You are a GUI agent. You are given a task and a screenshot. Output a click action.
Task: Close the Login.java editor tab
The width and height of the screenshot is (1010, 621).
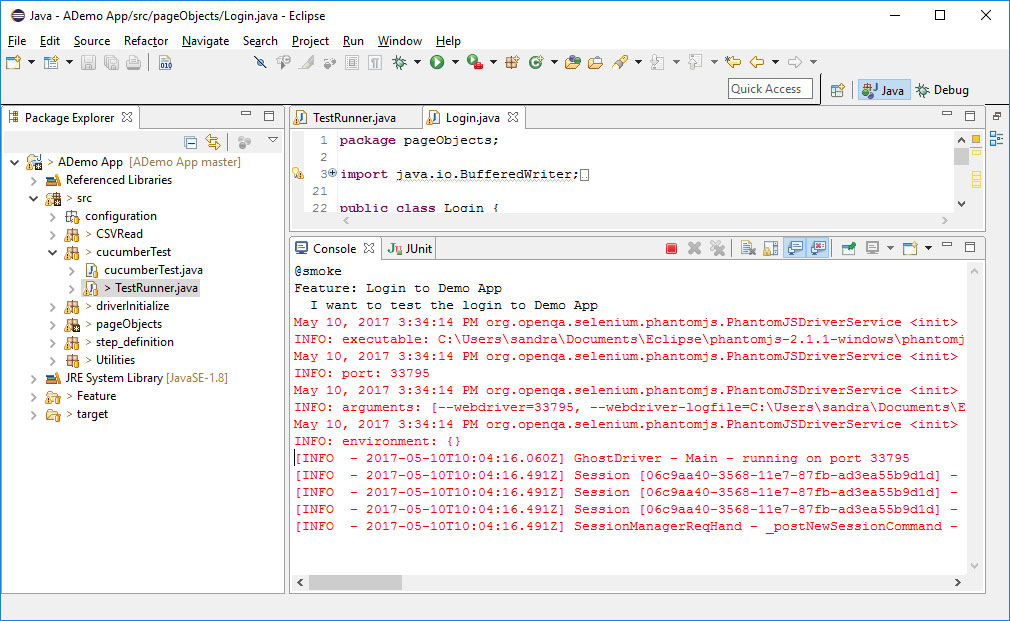click(513, 117)
